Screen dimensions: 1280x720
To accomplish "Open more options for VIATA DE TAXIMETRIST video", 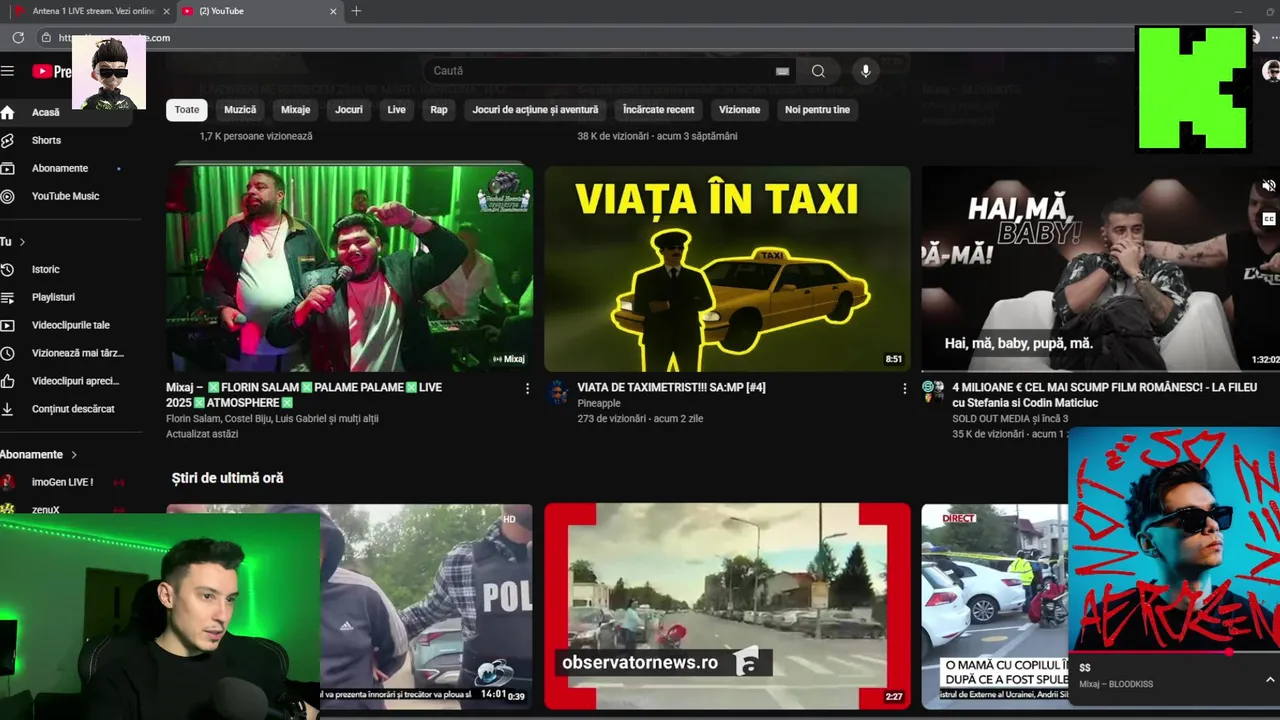I will (904, 388).
